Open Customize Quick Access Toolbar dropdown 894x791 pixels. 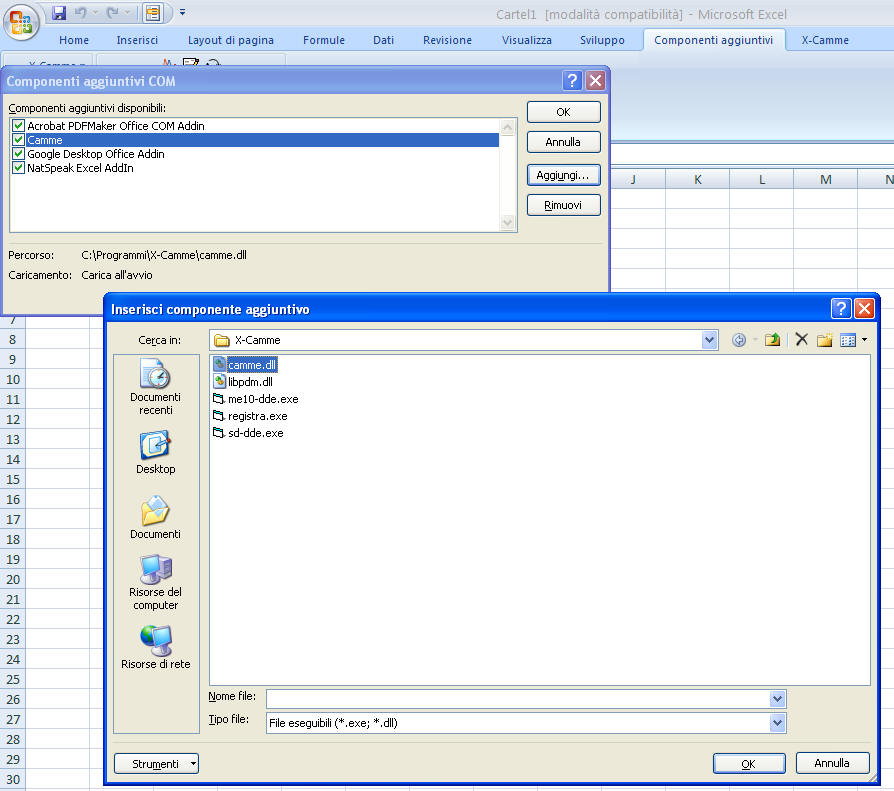[182, 12]
